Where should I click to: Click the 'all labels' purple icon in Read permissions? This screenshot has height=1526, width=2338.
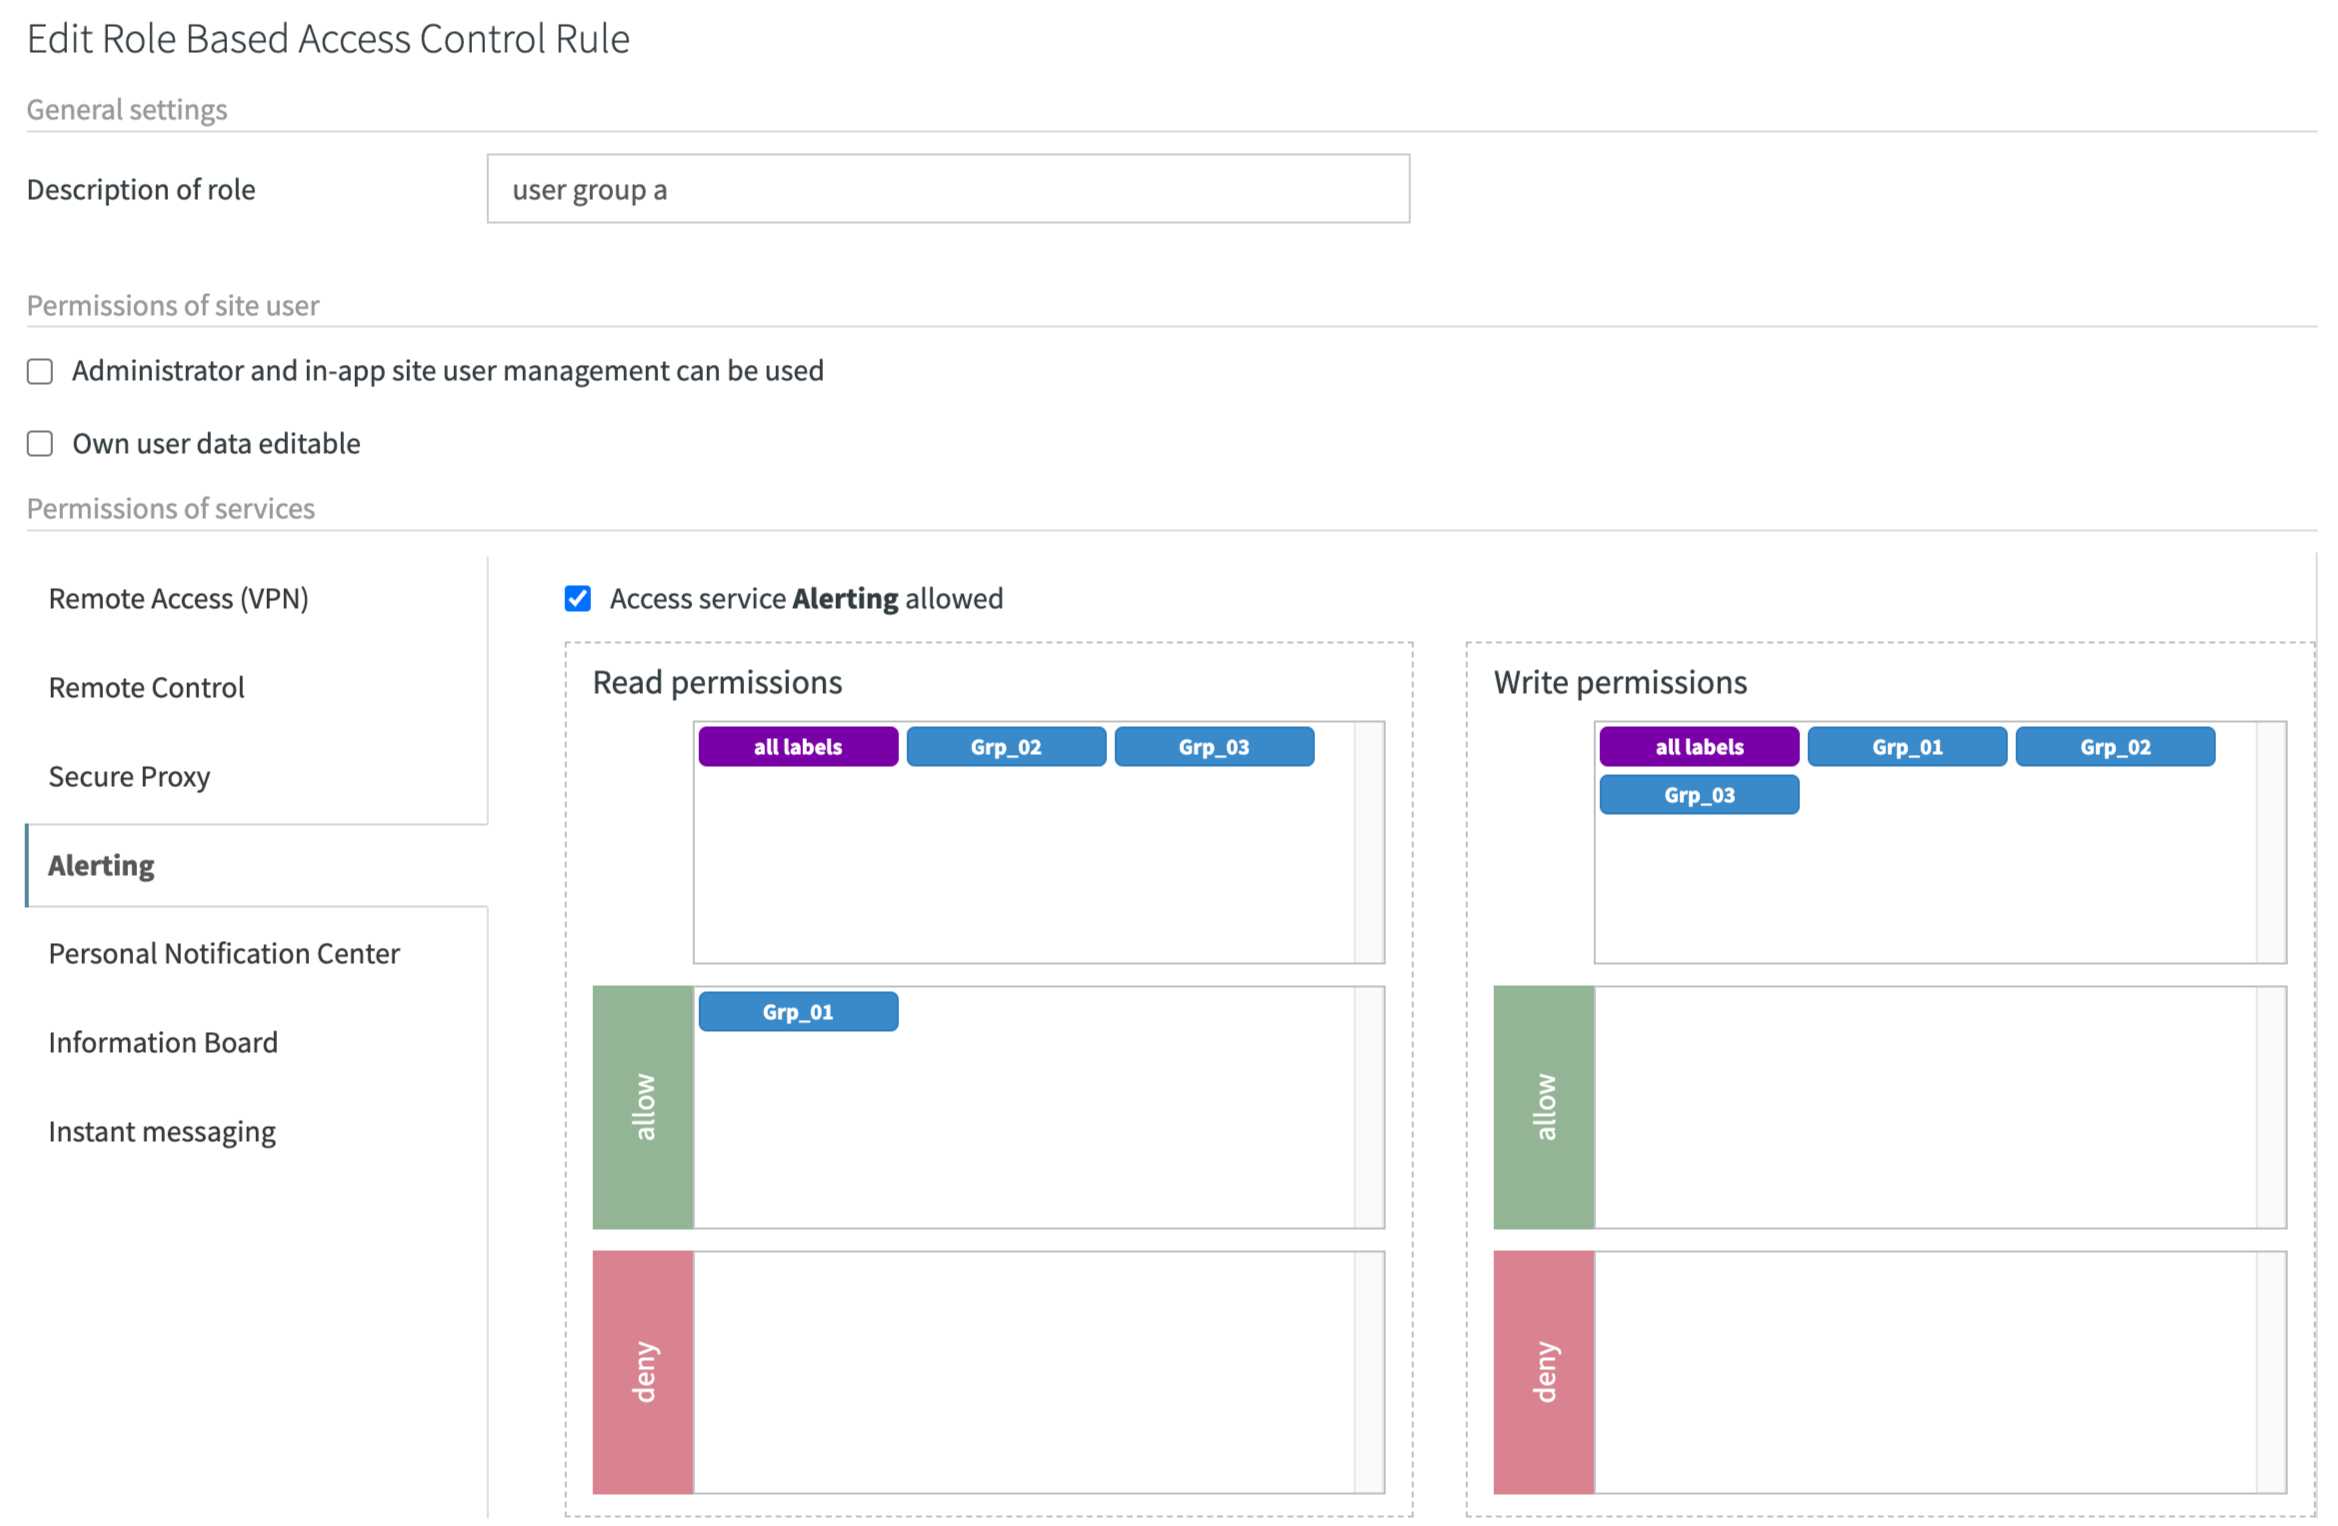[799, 747]
